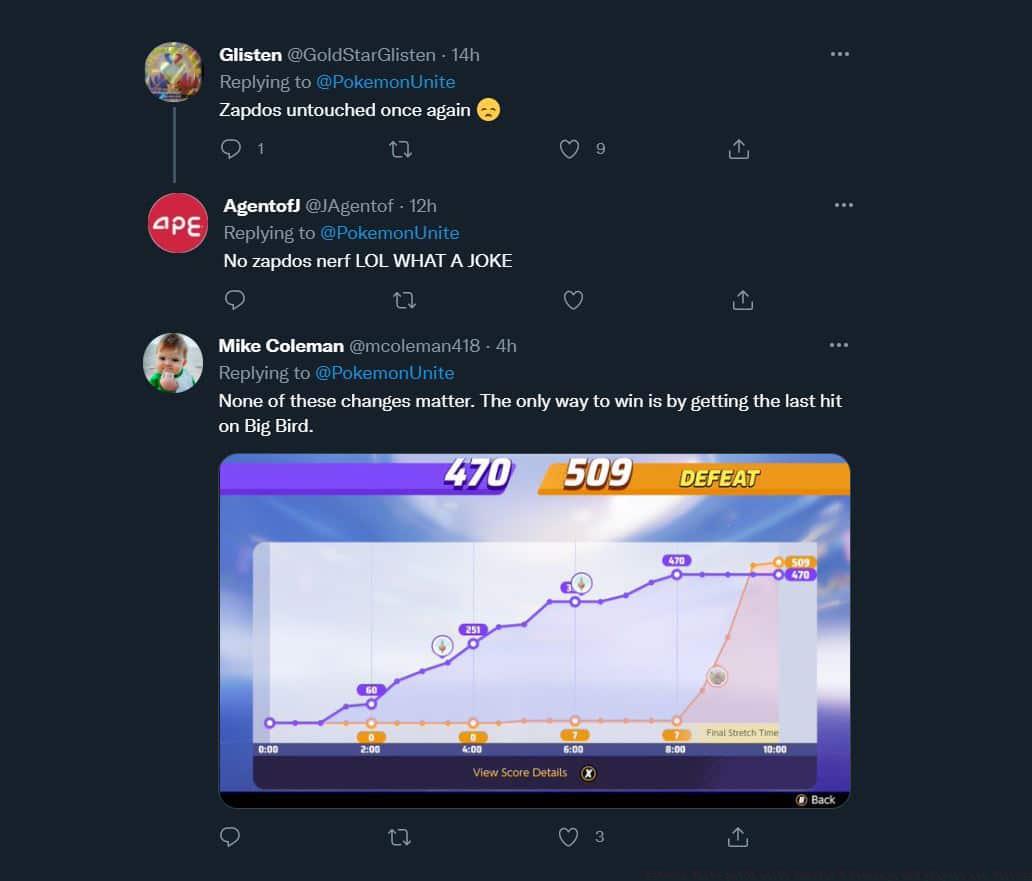This screenshot has height=881, width=1032.
Task: Open @PokemonUnite link in Glisten's reply
Action: [x=385, y=82]
